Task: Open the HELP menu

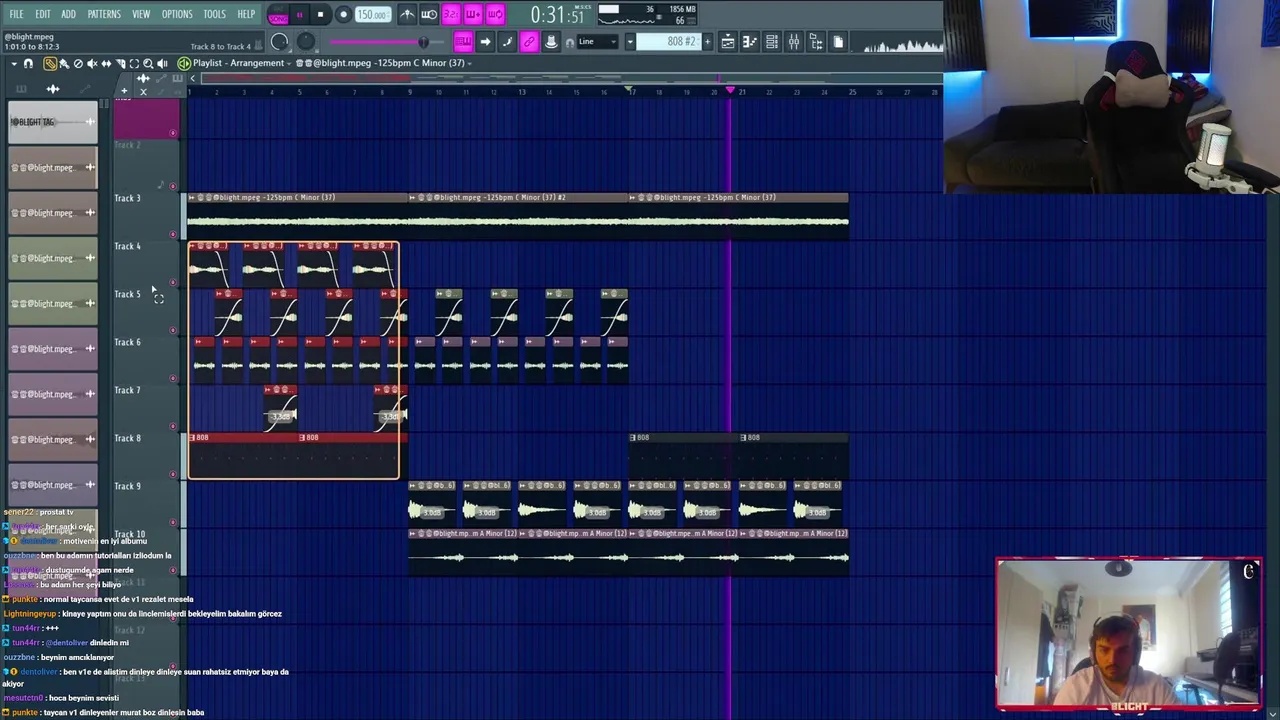Action: coord(246,14)
